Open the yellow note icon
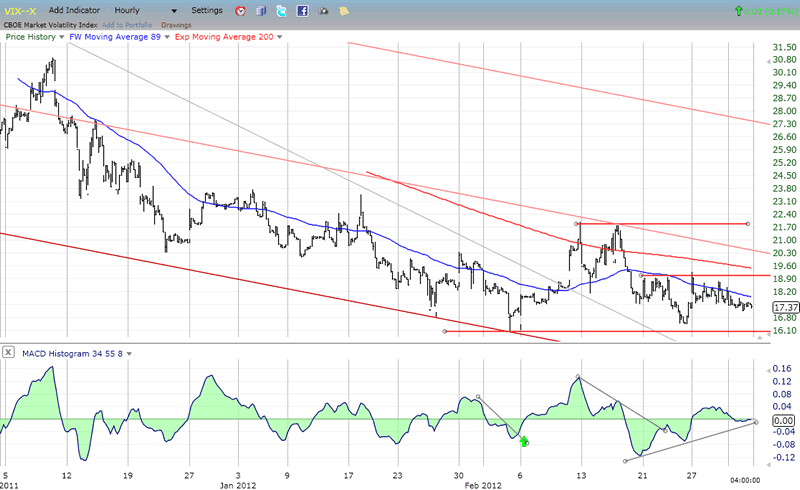This screenshot has width=800, height=490. [343, 10]
